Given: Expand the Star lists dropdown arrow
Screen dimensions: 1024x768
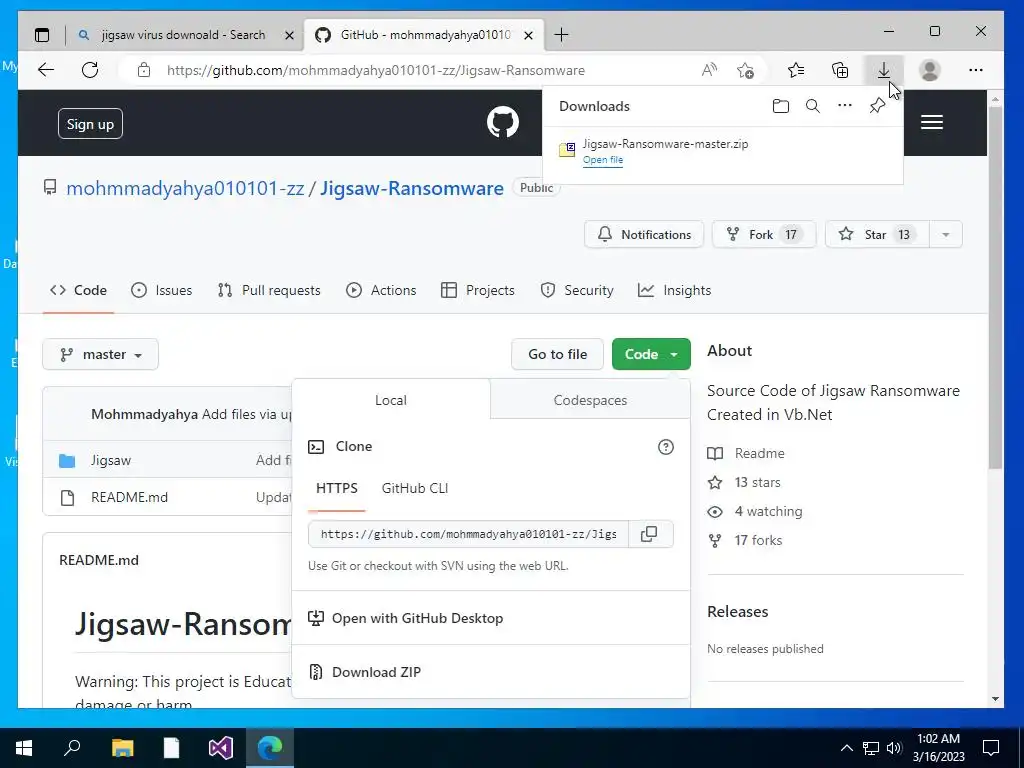Looking at the screenshot, I should [x=945, y=234].
